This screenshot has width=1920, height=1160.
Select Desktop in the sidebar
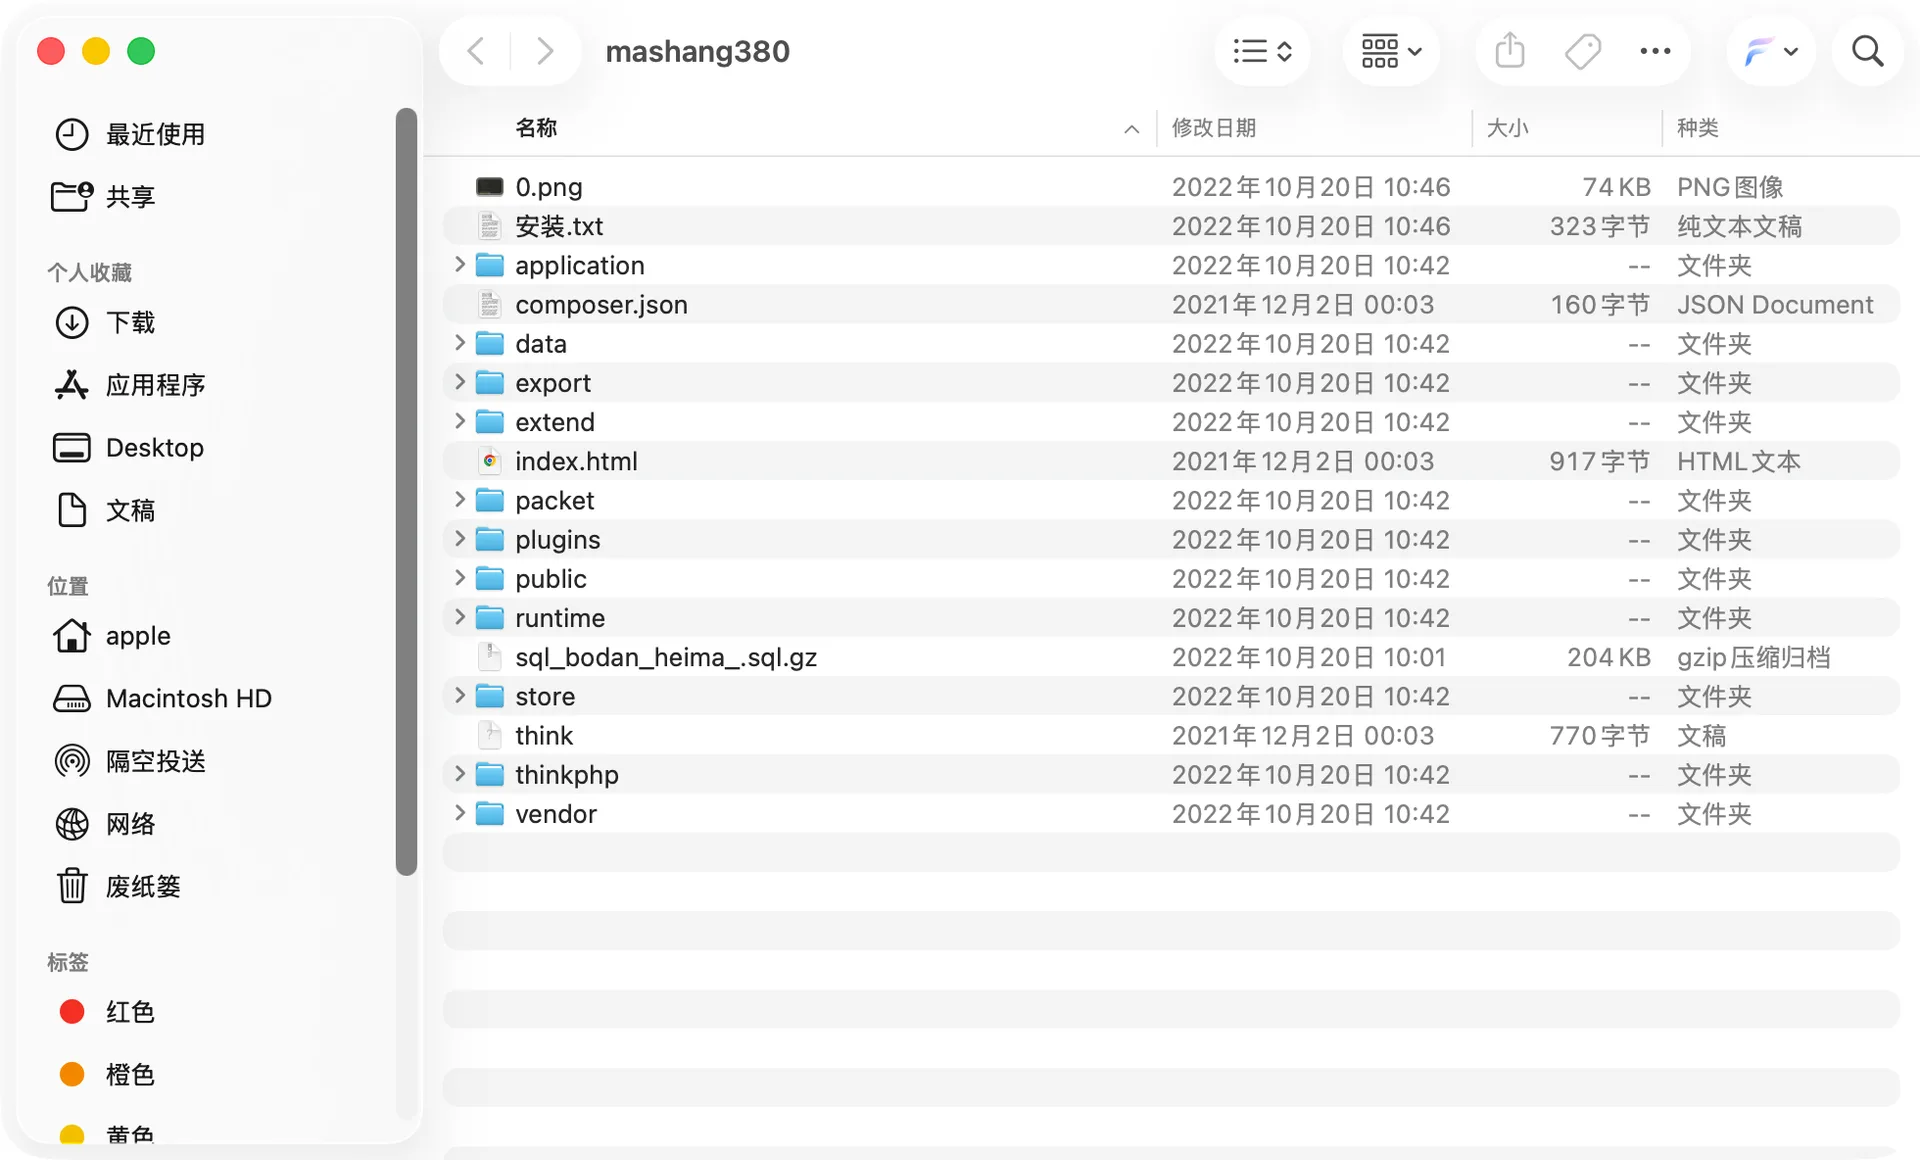point(128,447)
